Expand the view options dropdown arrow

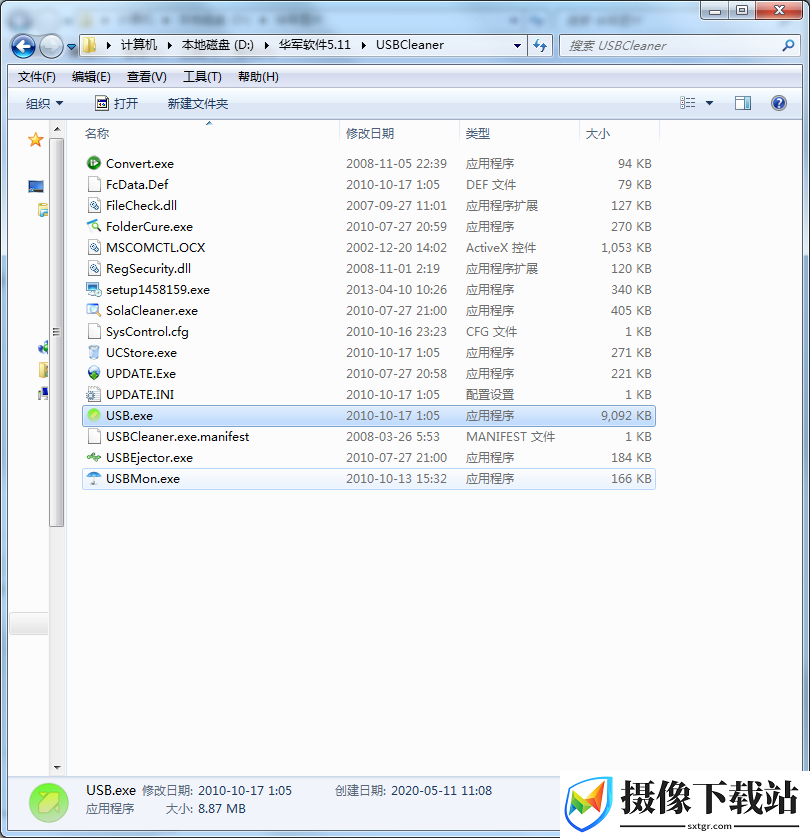(710, 103)
